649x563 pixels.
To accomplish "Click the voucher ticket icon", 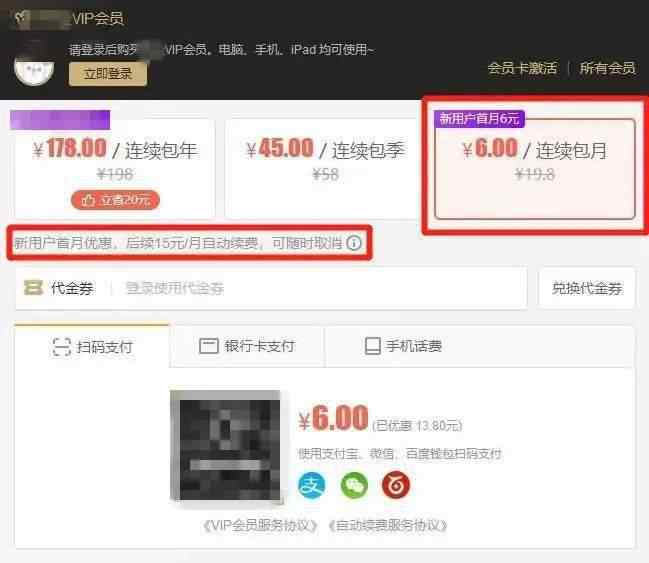I will tap(33, 288).
